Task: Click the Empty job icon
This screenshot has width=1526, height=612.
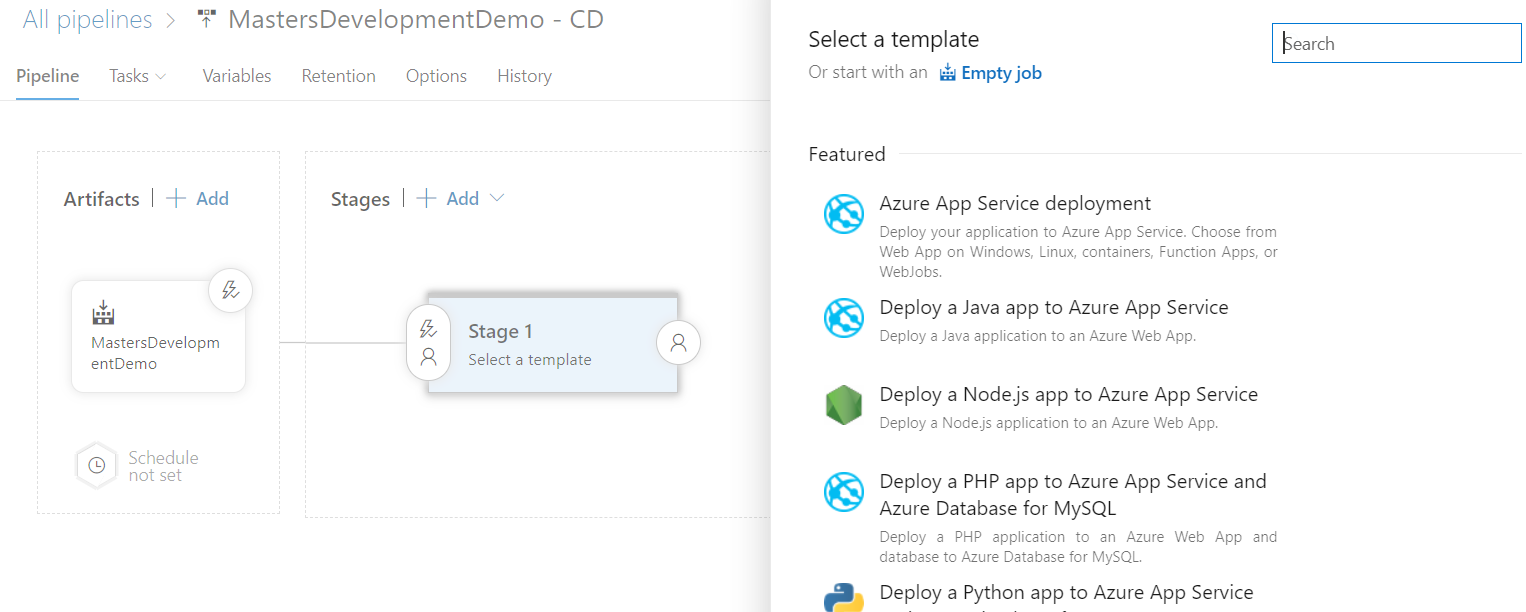Action: point(946,72)
